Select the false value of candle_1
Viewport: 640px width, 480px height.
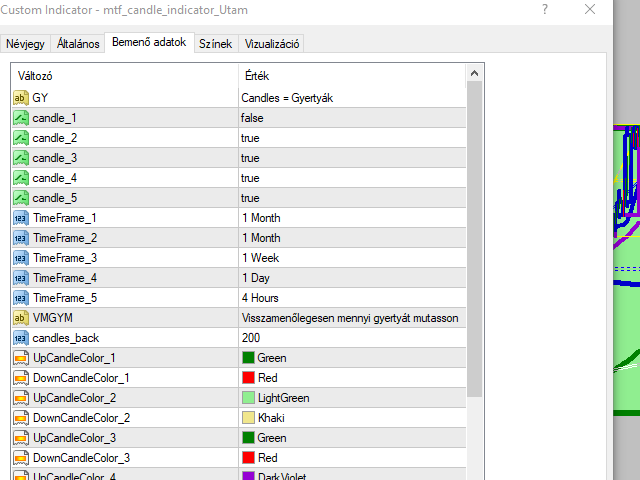252,118
